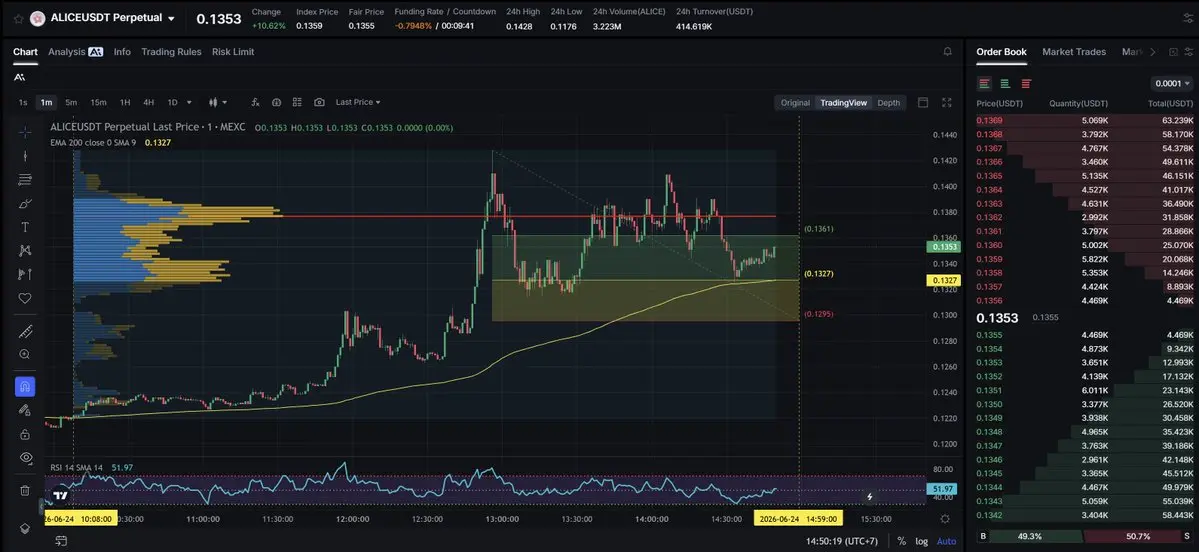This screenshot has width=1199, height=552.
Task: Toggle stay in drawing mode
Action: [24, 410]
